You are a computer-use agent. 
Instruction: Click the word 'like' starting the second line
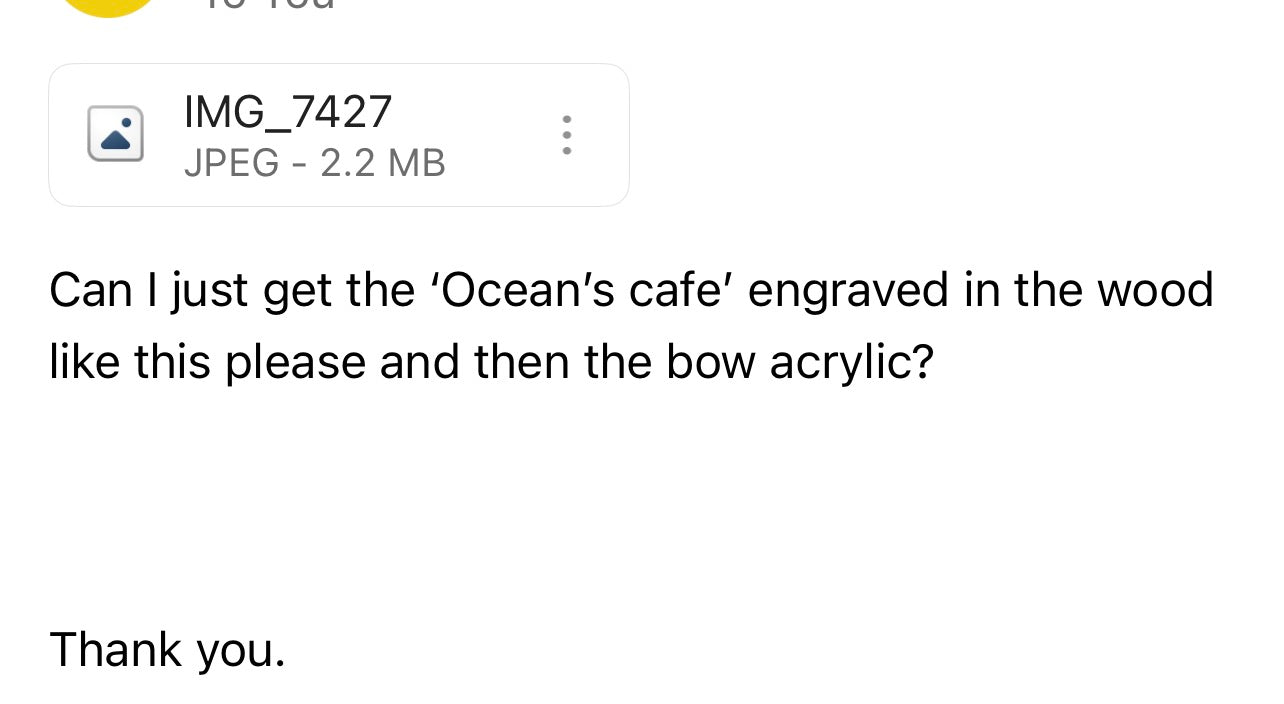pos(85,362)
